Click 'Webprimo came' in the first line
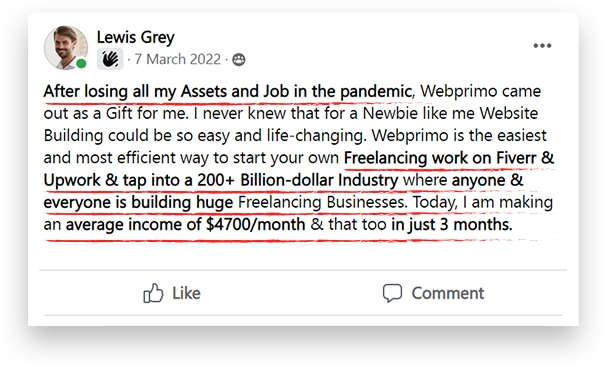The height and width of the screenshot is (367, 604). coord(480,92)
